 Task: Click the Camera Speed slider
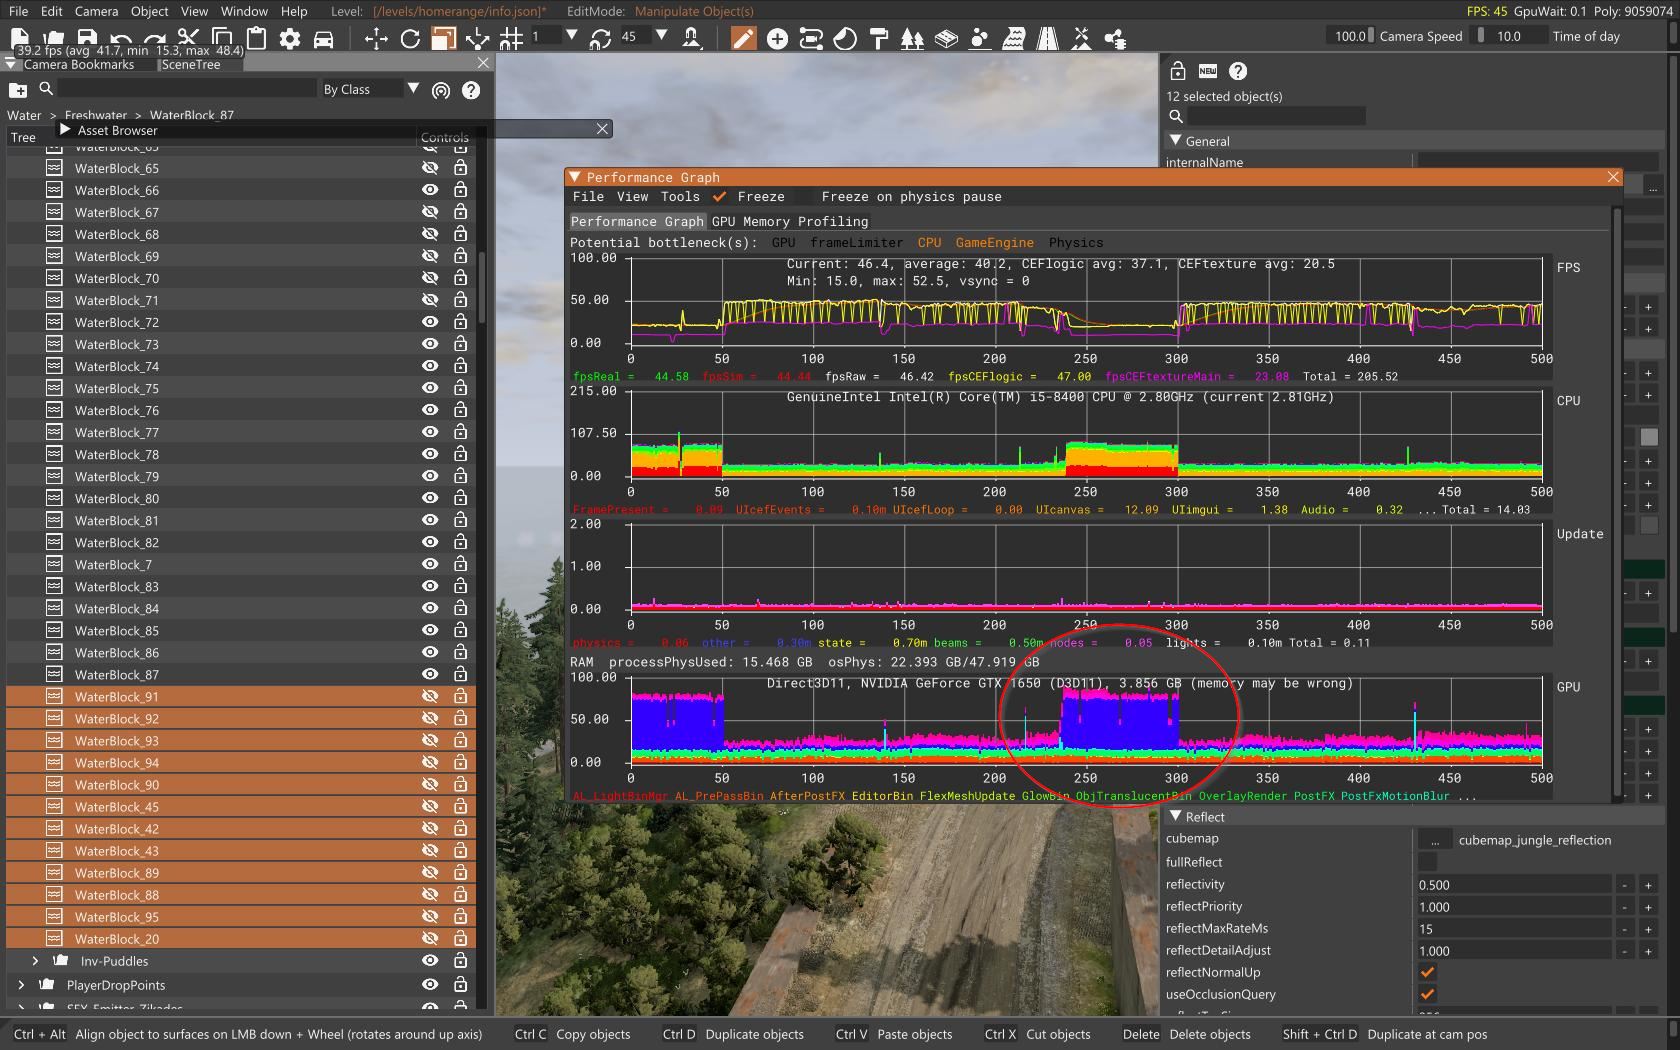pyautogui.click(x=1350, y=36)
